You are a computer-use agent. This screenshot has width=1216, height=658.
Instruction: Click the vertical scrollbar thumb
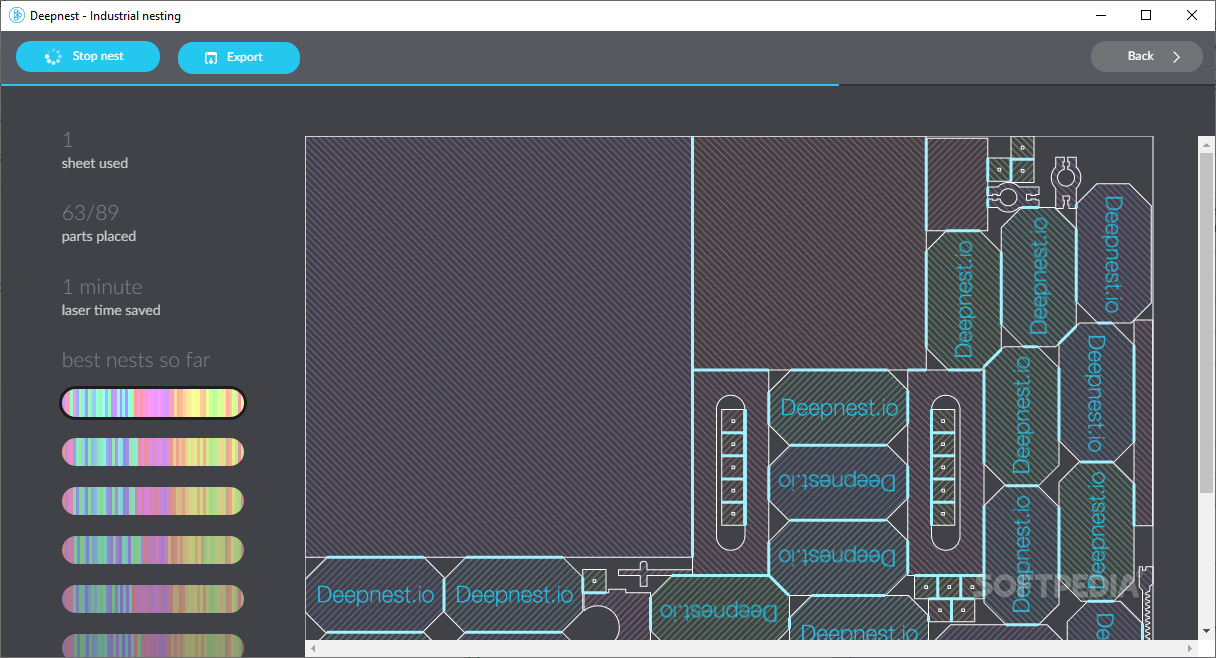(x=1206, y=322)
